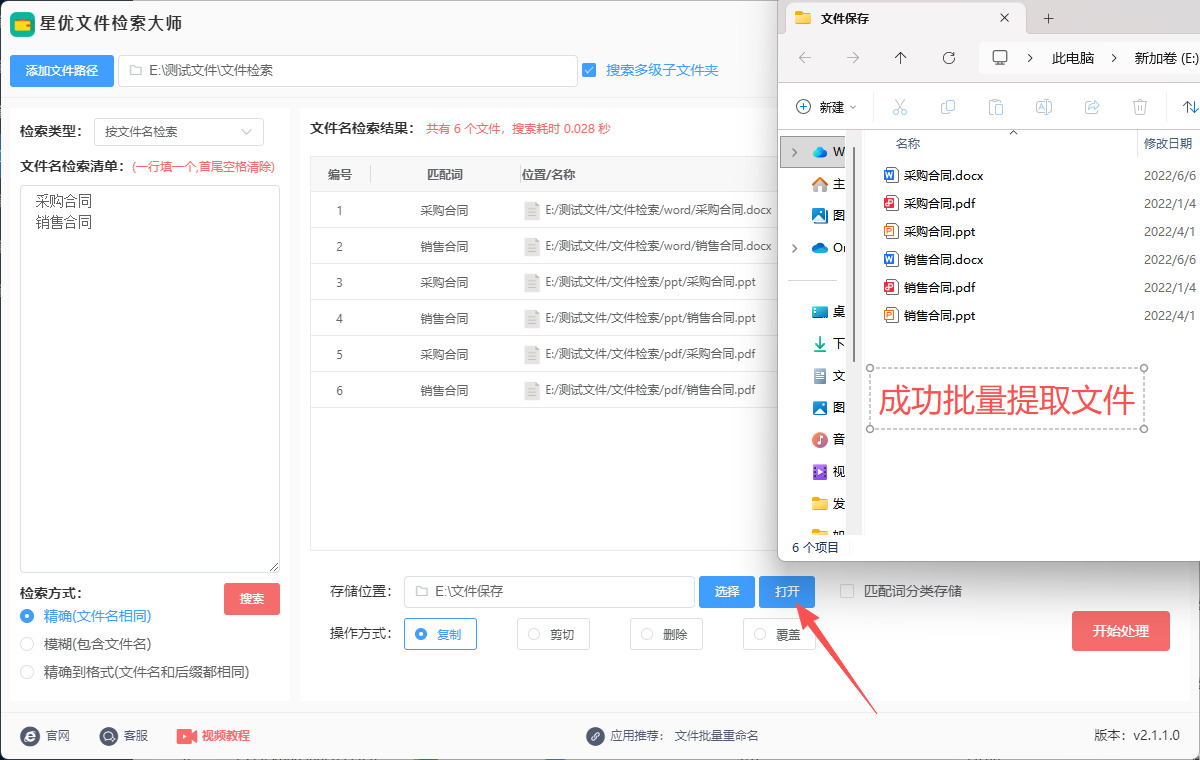Click the delete trash icon in Explorer
The height and width of the screenshot is (760, 1200).
click(x=1140, y=107)
